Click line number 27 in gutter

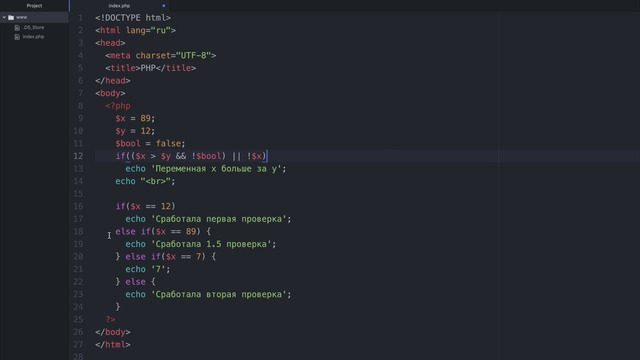(78, 344)
